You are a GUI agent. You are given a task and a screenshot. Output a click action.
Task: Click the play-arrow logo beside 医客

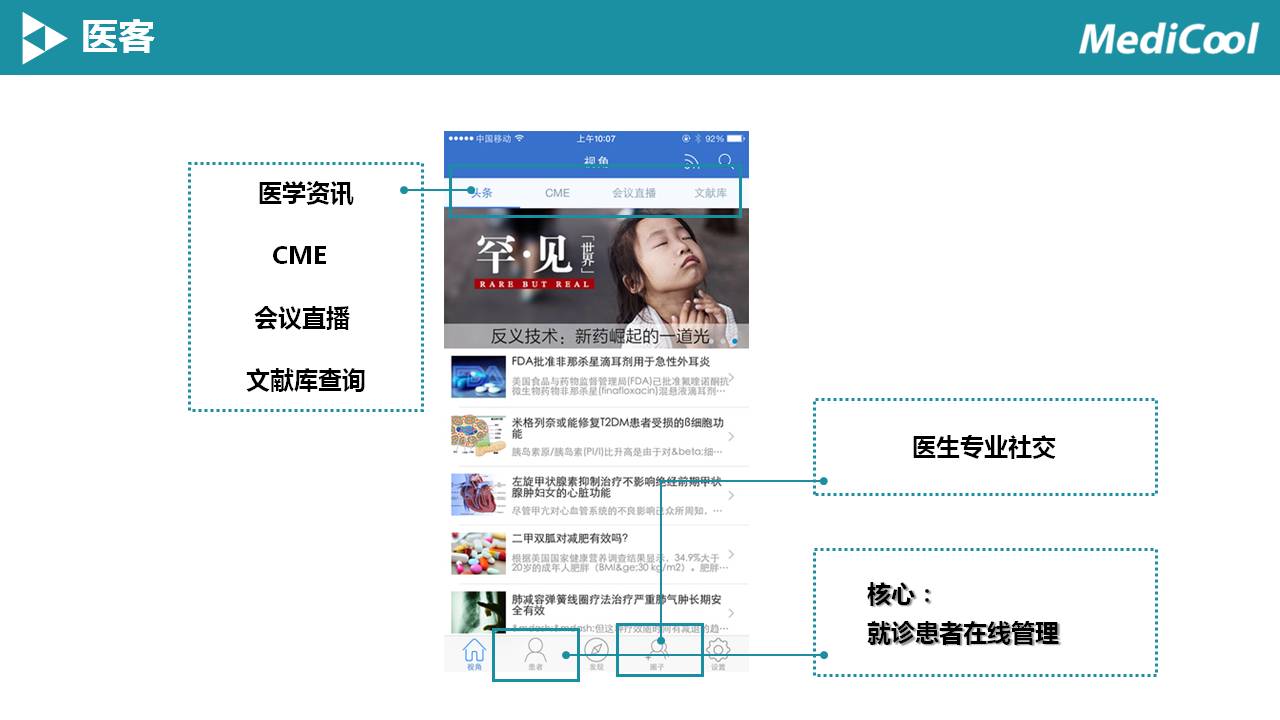pyautogui.click(x=44, y=38)
